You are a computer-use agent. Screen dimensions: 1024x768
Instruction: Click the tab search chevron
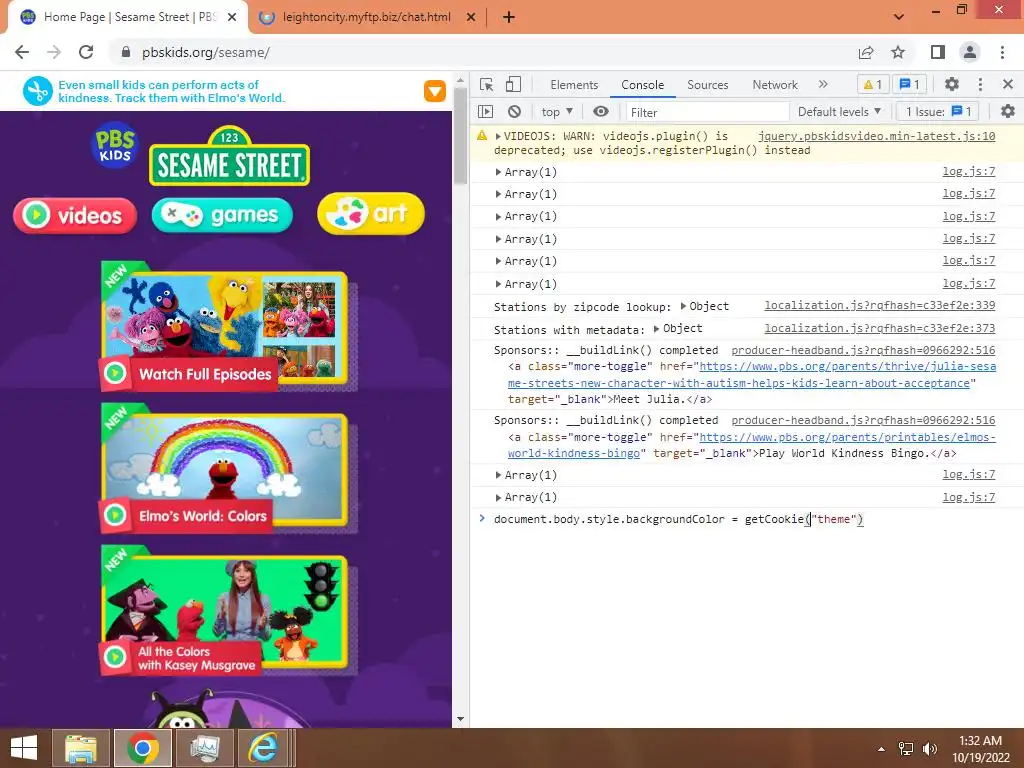(899, 17)
